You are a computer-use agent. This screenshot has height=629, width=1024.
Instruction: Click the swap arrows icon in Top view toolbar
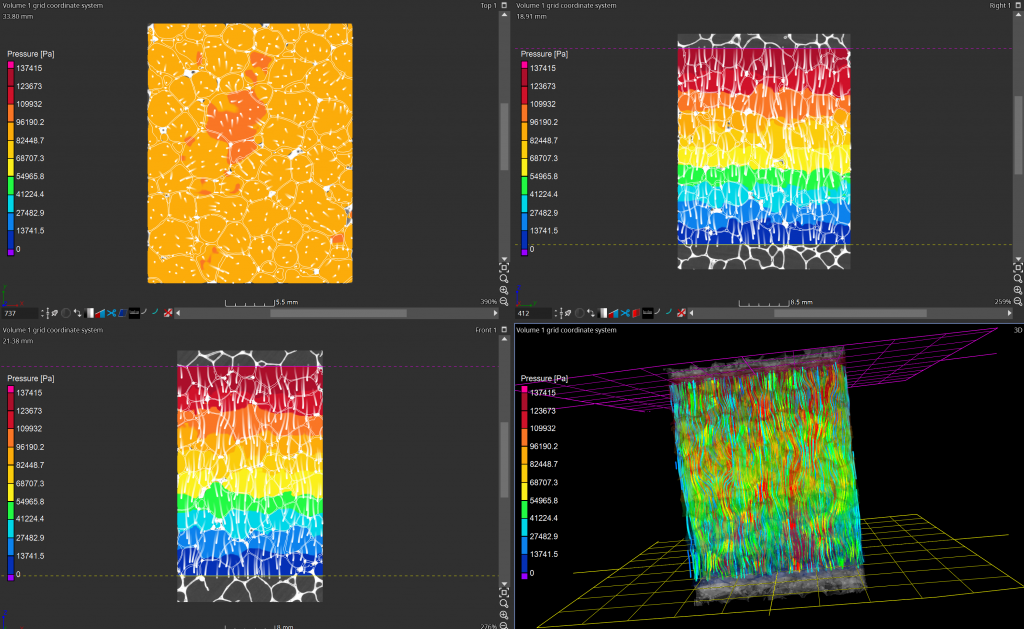78,313
